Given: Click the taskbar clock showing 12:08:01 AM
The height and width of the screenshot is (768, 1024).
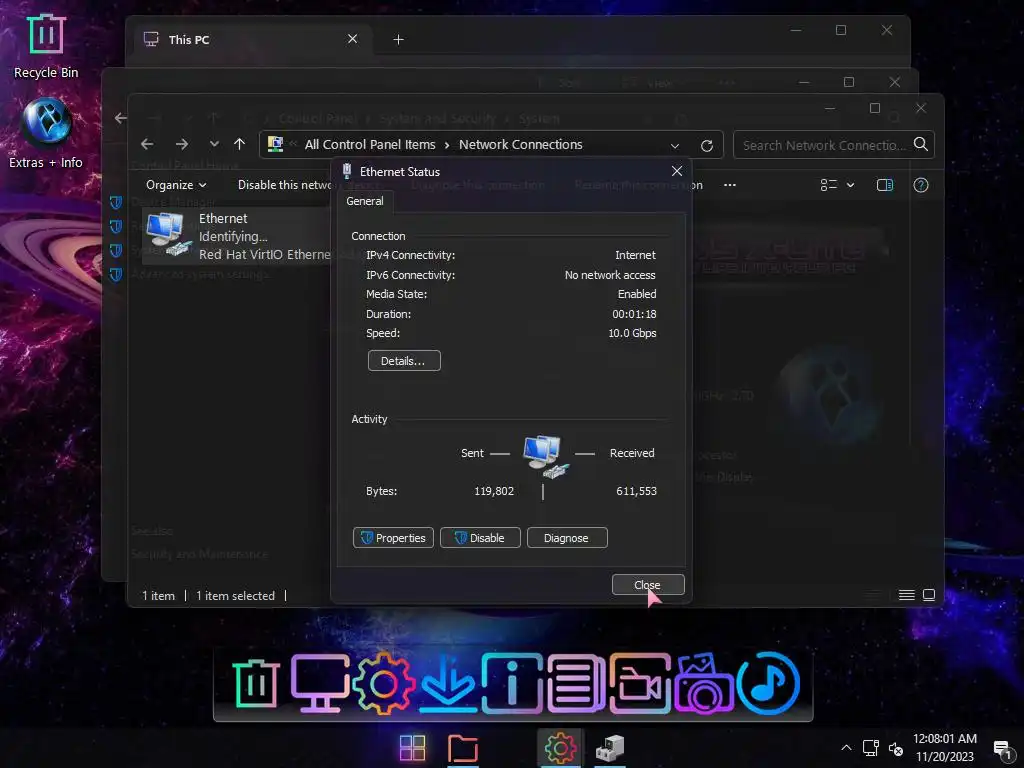Looking at the screenshot, I should 944,739.
